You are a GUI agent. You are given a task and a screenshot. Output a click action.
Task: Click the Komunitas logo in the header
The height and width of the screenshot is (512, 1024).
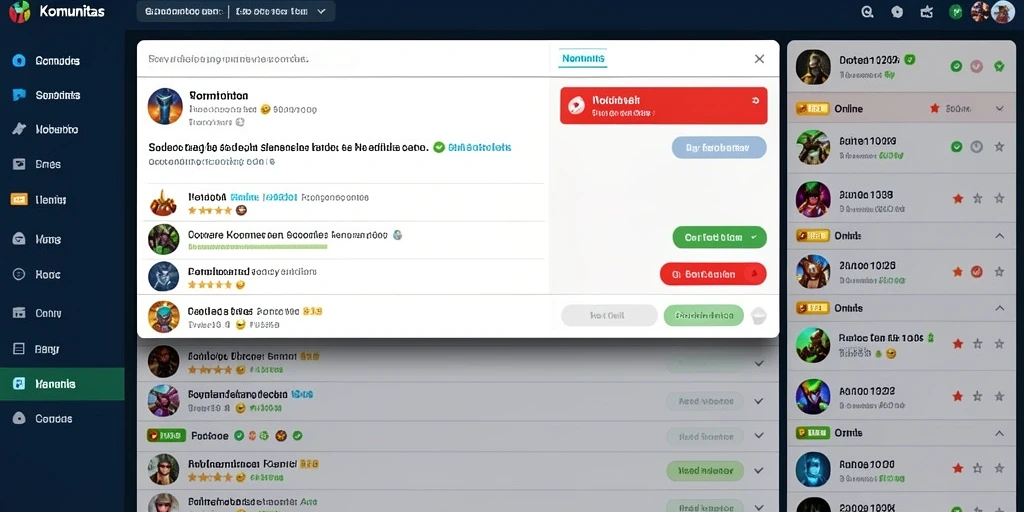point(20,11)
